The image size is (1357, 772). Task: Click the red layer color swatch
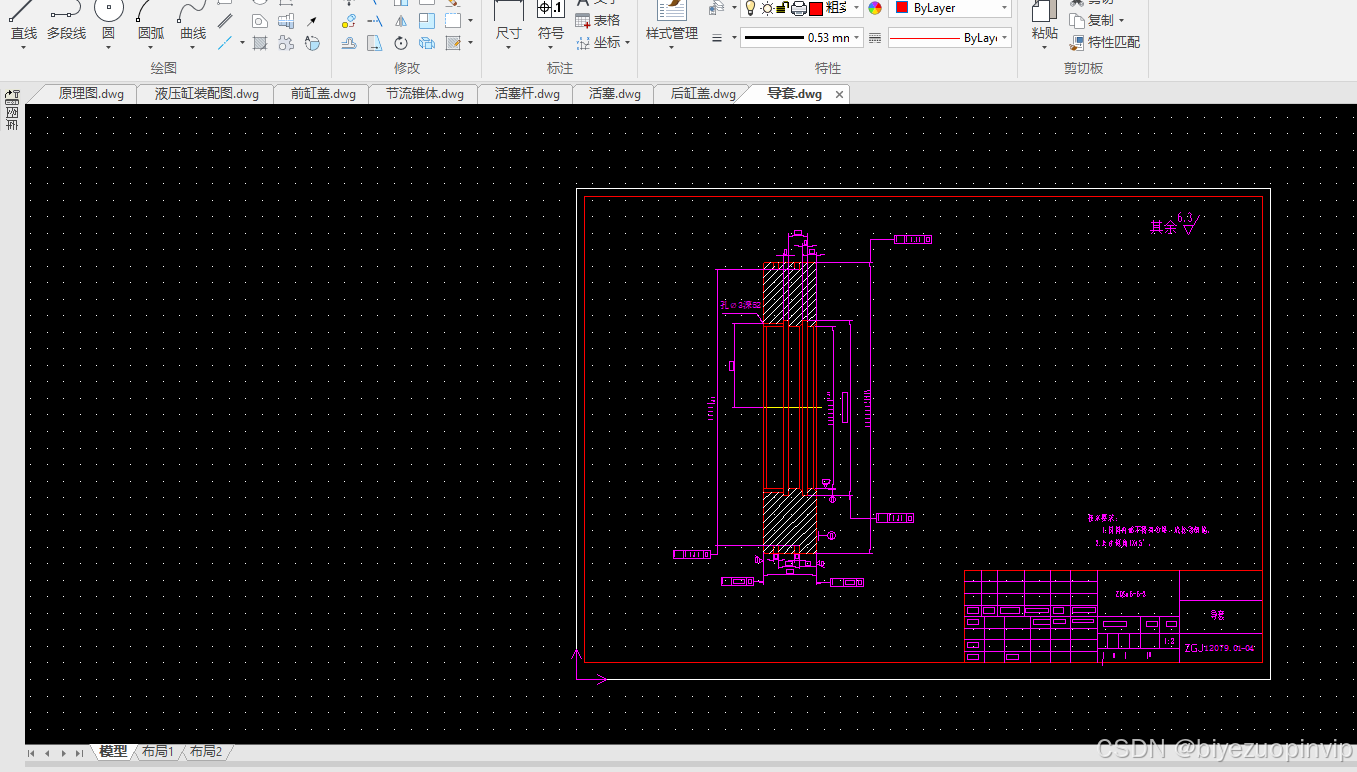pyautogui.click(x=815, y=8)
